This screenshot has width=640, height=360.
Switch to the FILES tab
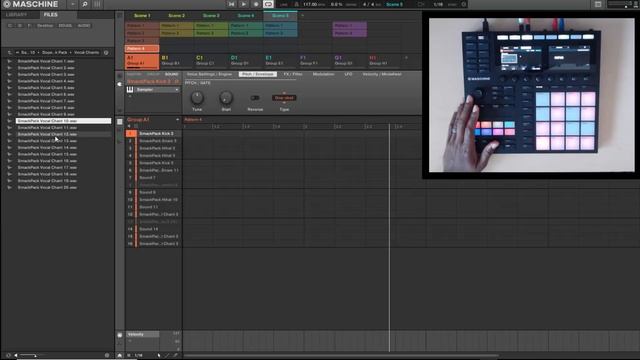[51, 15]
